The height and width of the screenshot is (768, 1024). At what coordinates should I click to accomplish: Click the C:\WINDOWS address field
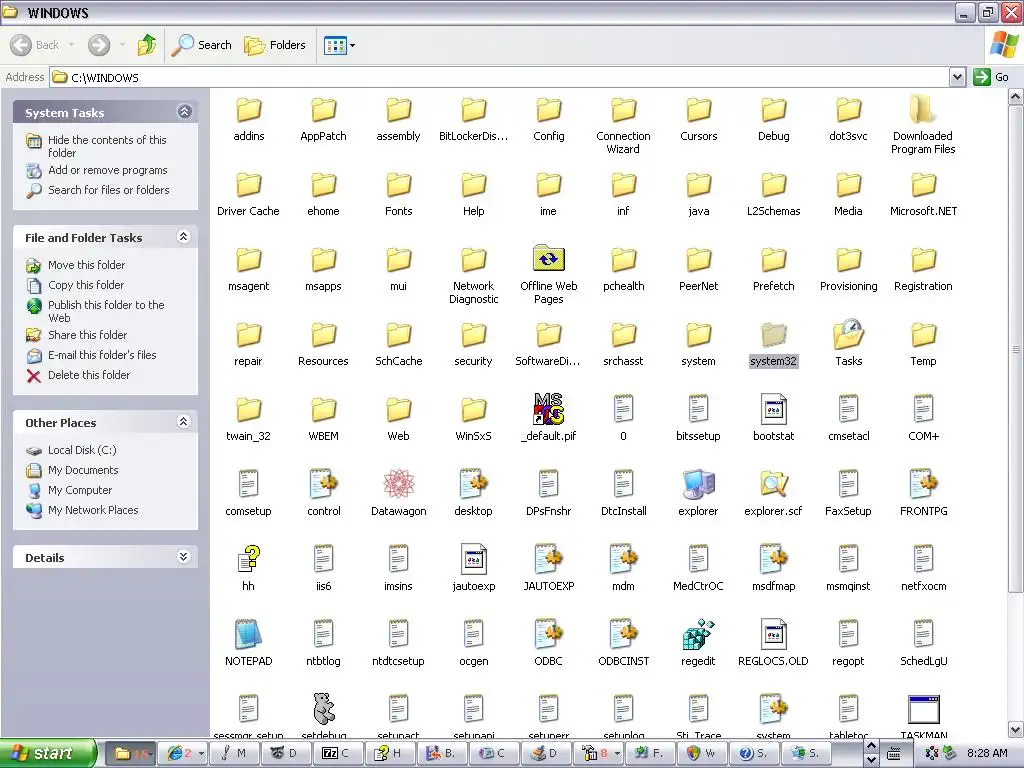coord(500,77)
